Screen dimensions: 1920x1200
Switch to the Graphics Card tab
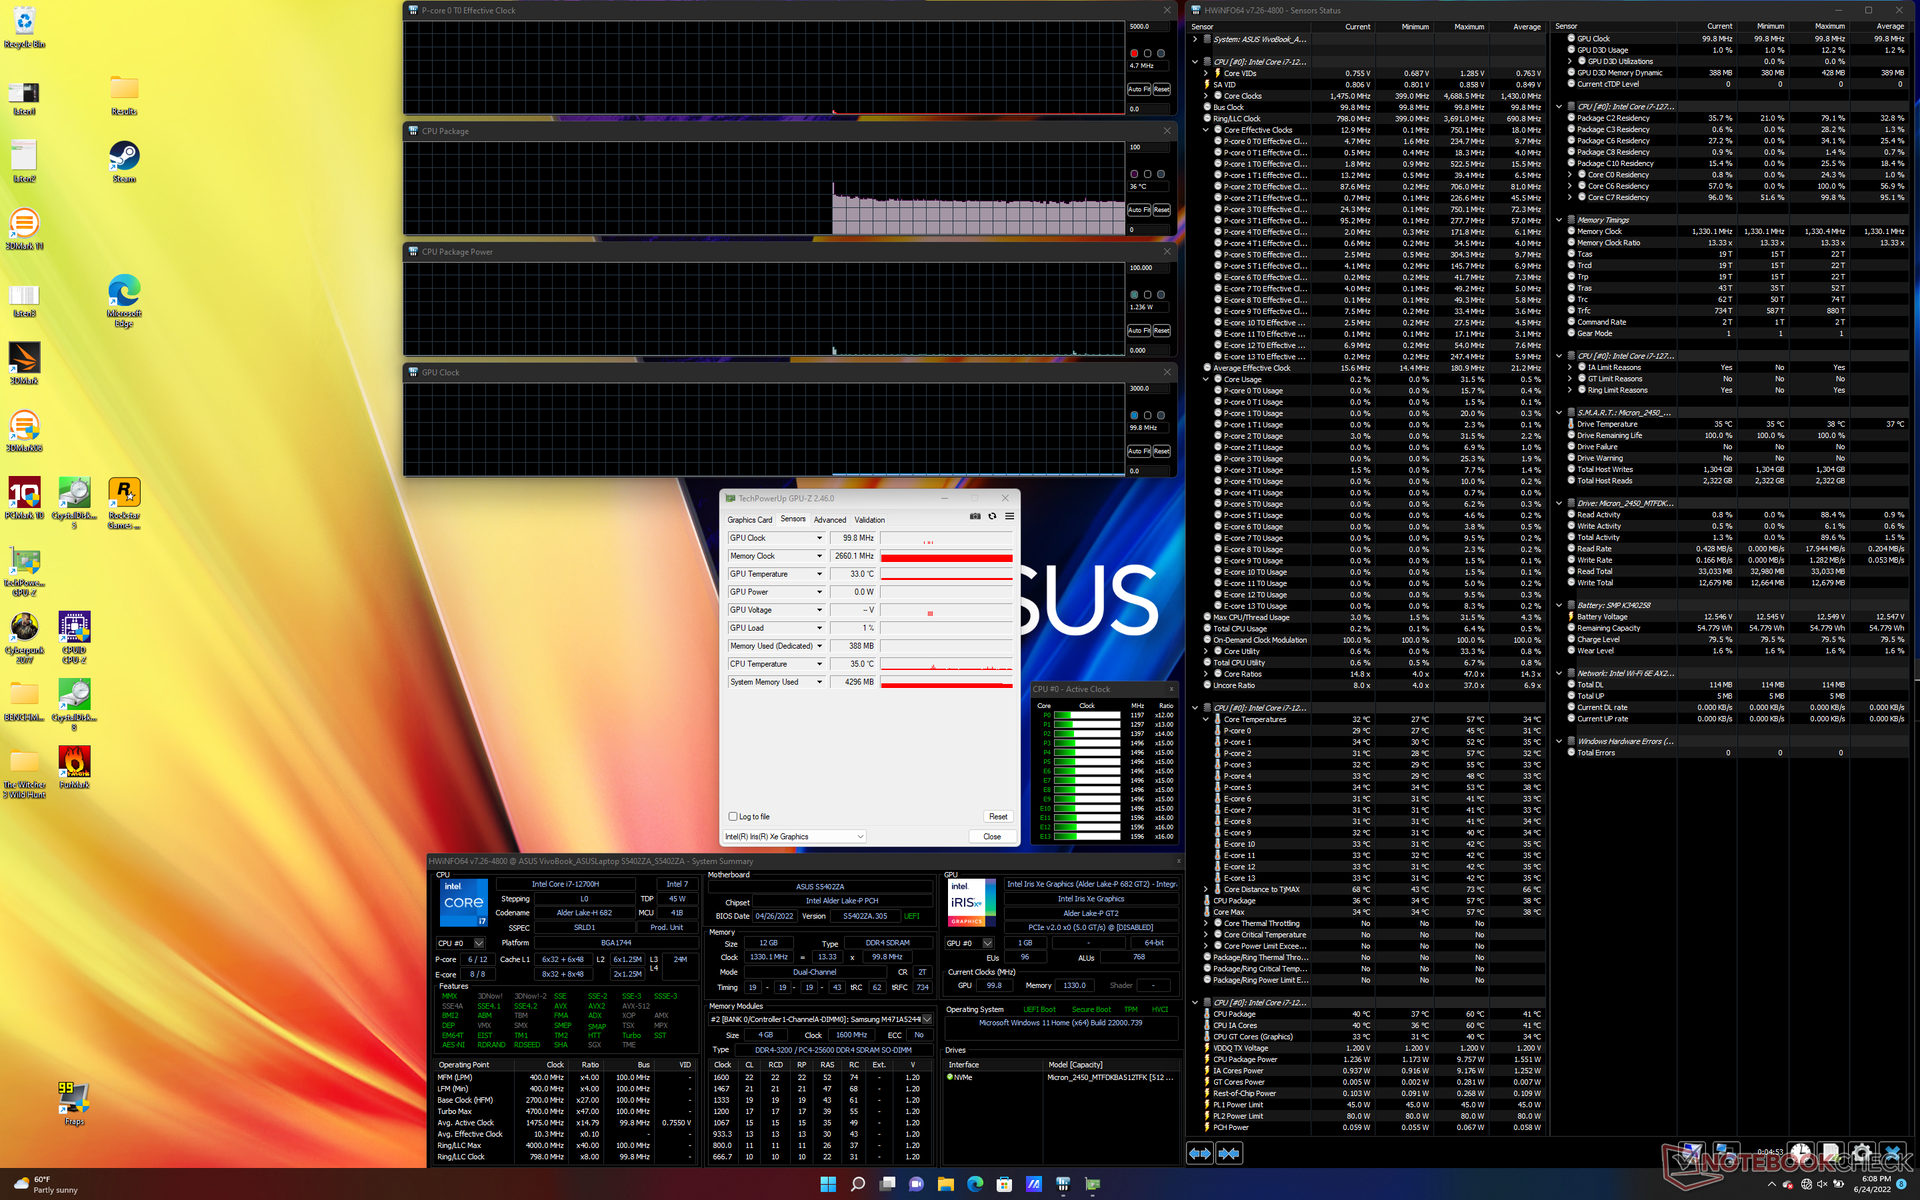click(x=749, y=520)
